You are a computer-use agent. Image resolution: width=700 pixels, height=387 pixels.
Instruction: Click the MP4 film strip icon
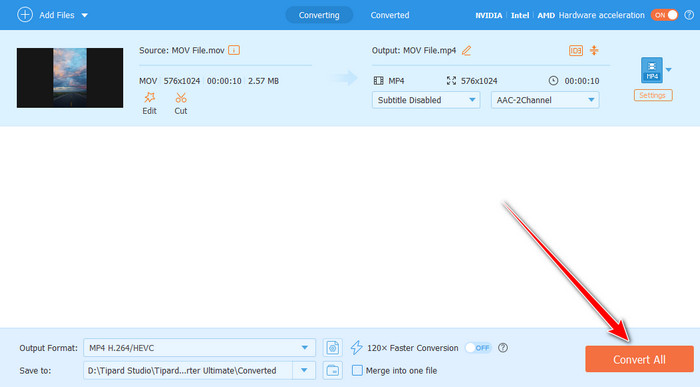(x=379, y=81)
